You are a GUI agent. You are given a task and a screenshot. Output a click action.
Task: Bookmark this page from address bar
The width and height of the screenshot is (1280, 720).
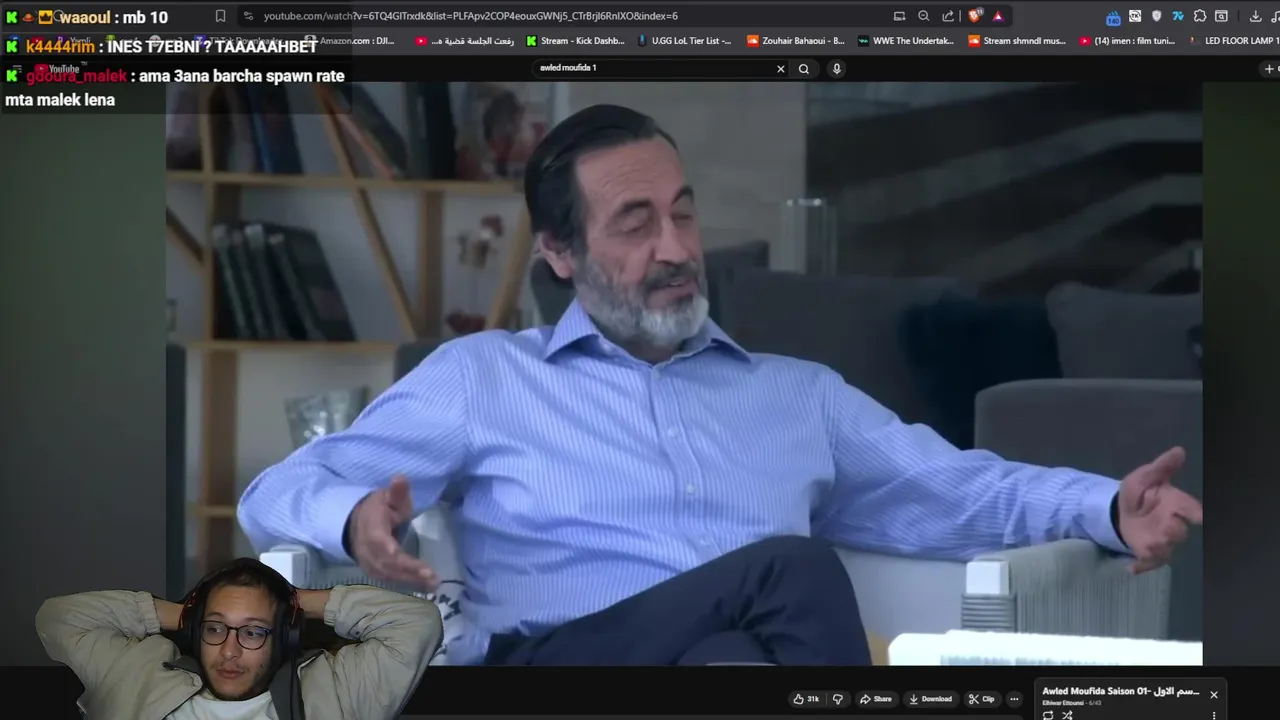[x=220, y=16]
